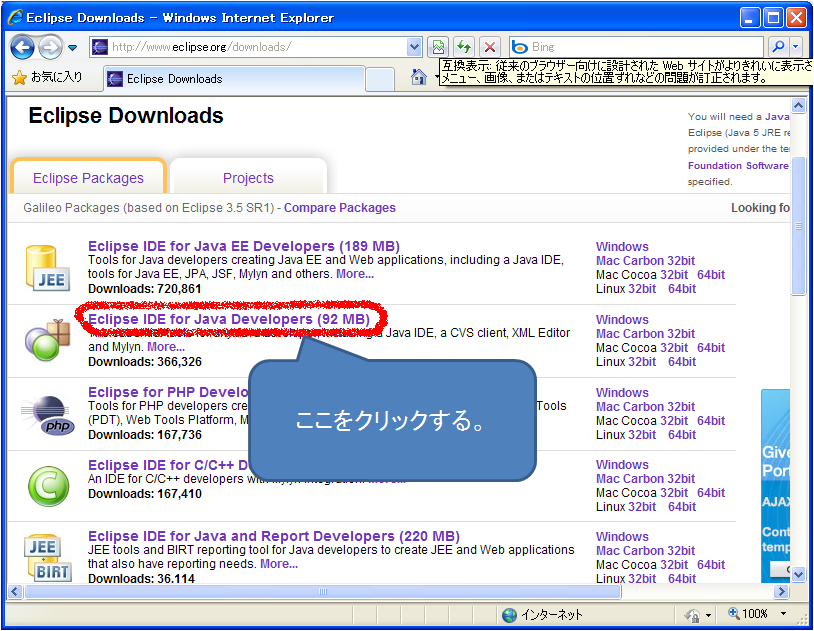Image resolution: width=814 pixels, height=631 pixels.
Task: Click the horizontal scrollbar thumb
Action: click(323, 592)
